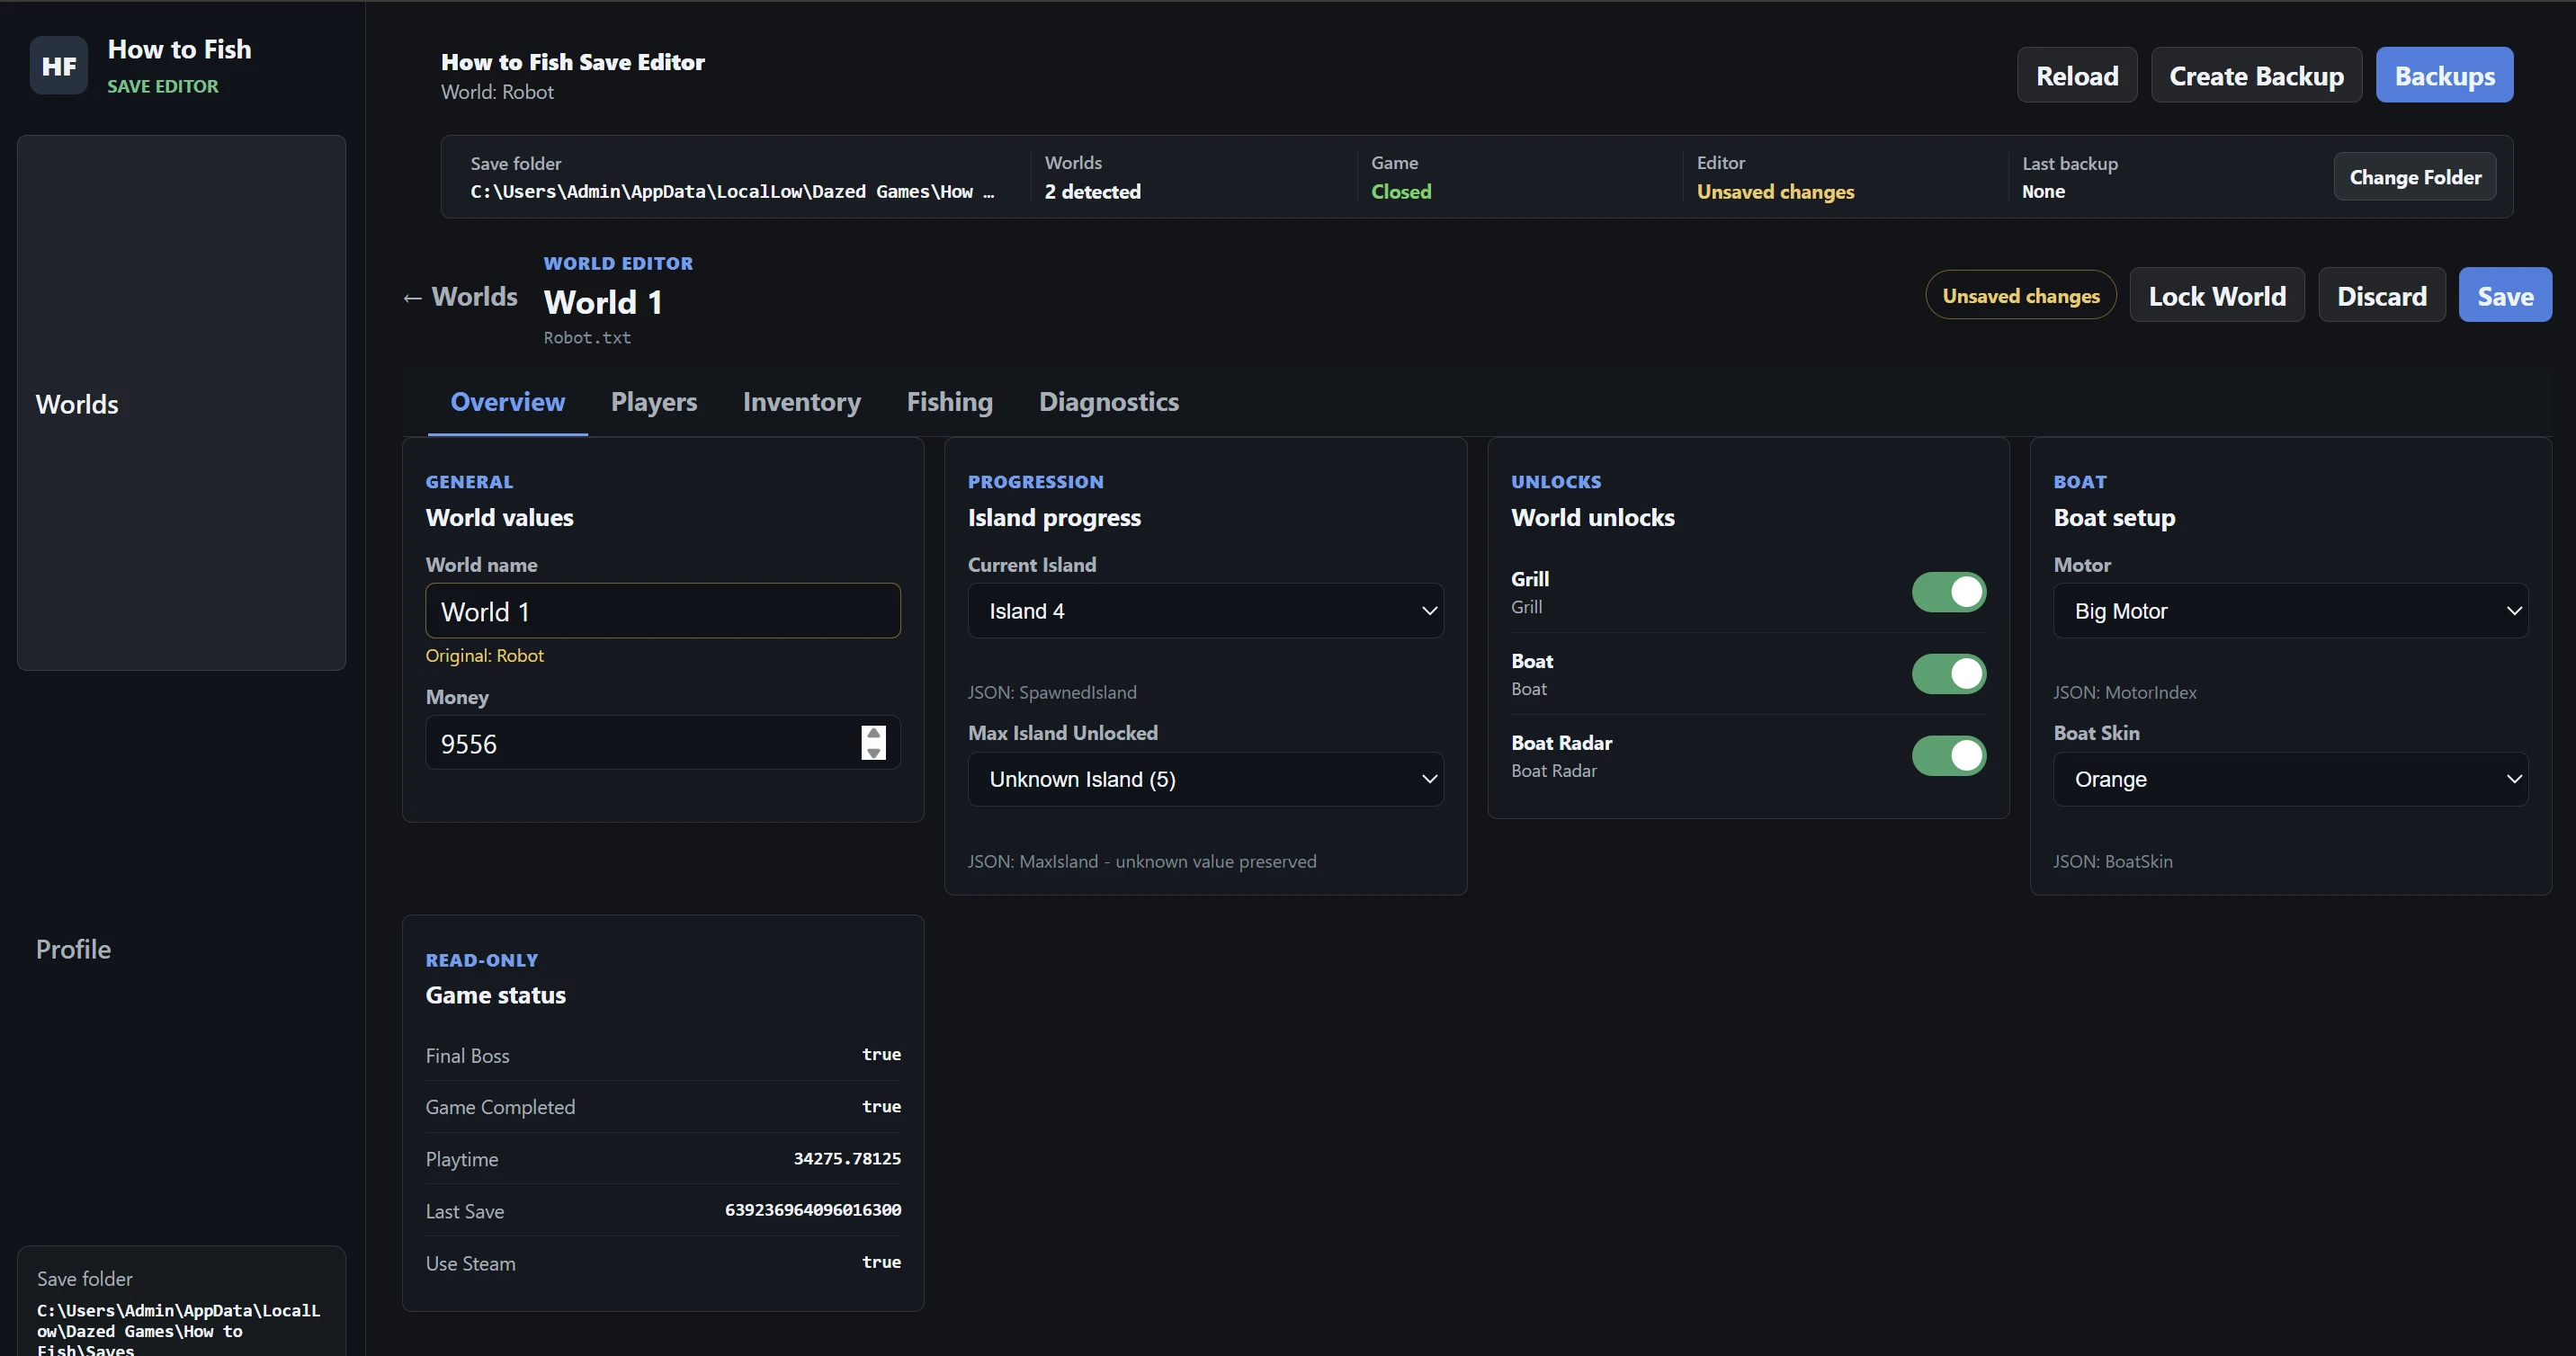Discard the unsaved world changes
This screenshot has width=2576, height=1356.
click(x=2381, y=295)
